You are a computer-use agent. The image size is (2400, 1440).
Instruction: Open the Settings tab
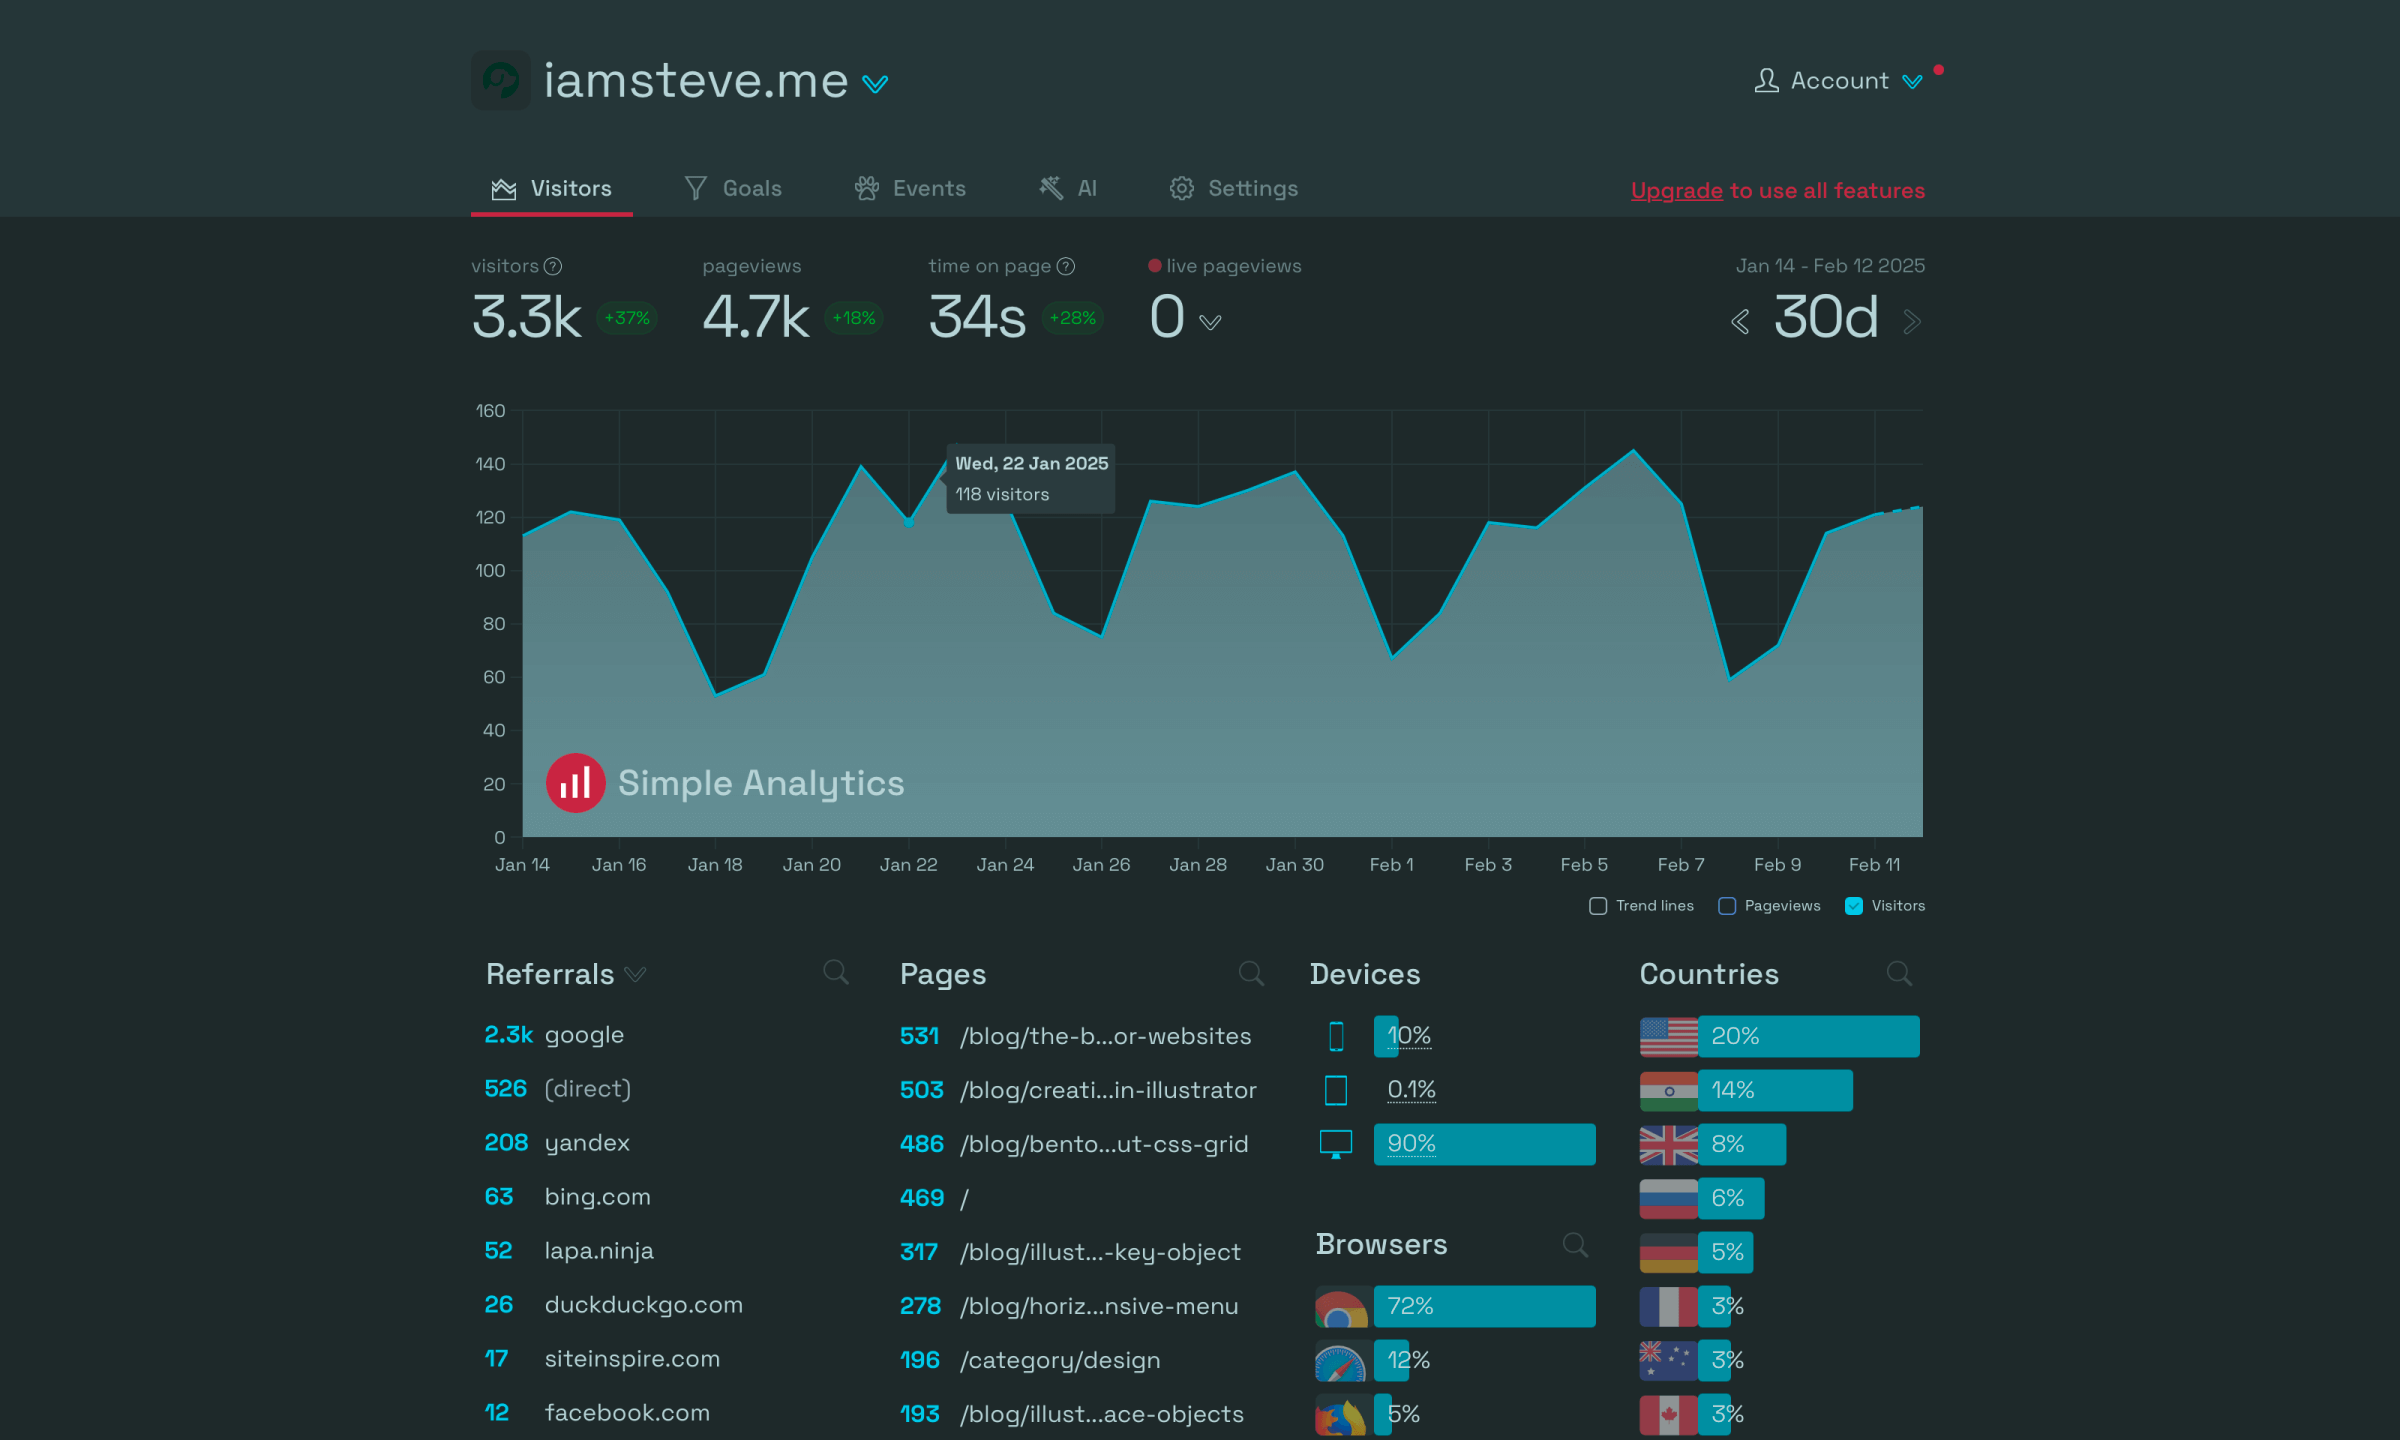[x=1233, y=188]
